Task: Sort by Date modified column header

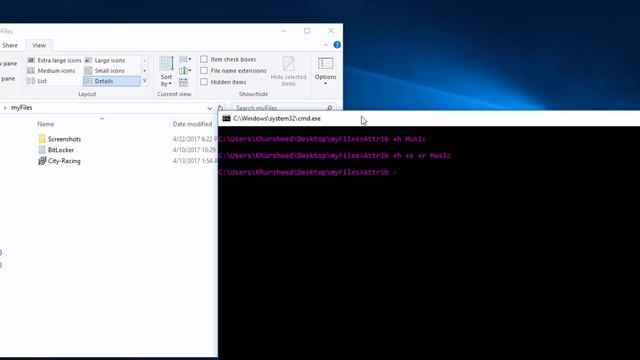Action: [192, 124]
